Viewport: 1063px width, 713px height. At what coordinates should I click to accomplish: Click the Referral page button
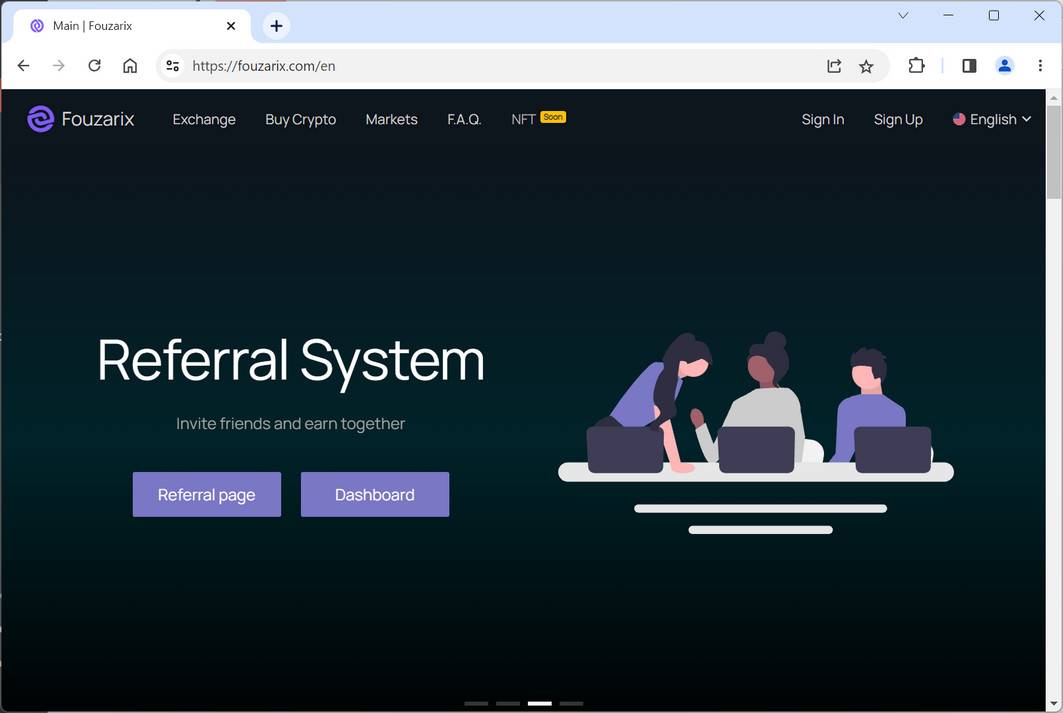(x=206, y=494)
